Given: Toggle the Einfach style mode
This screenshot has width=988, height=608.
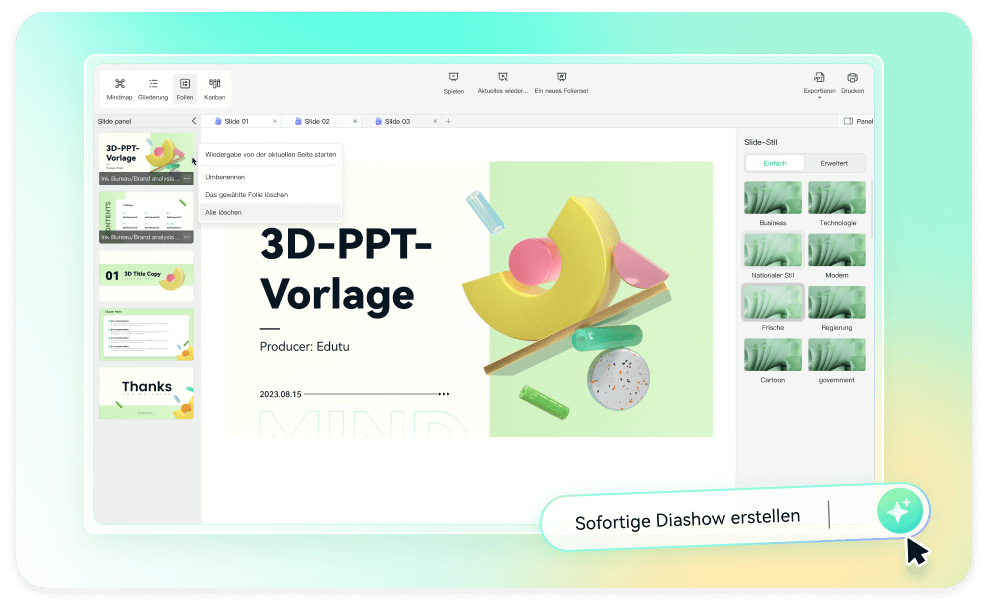Looking at the screenshot, I should coord(775,163).
